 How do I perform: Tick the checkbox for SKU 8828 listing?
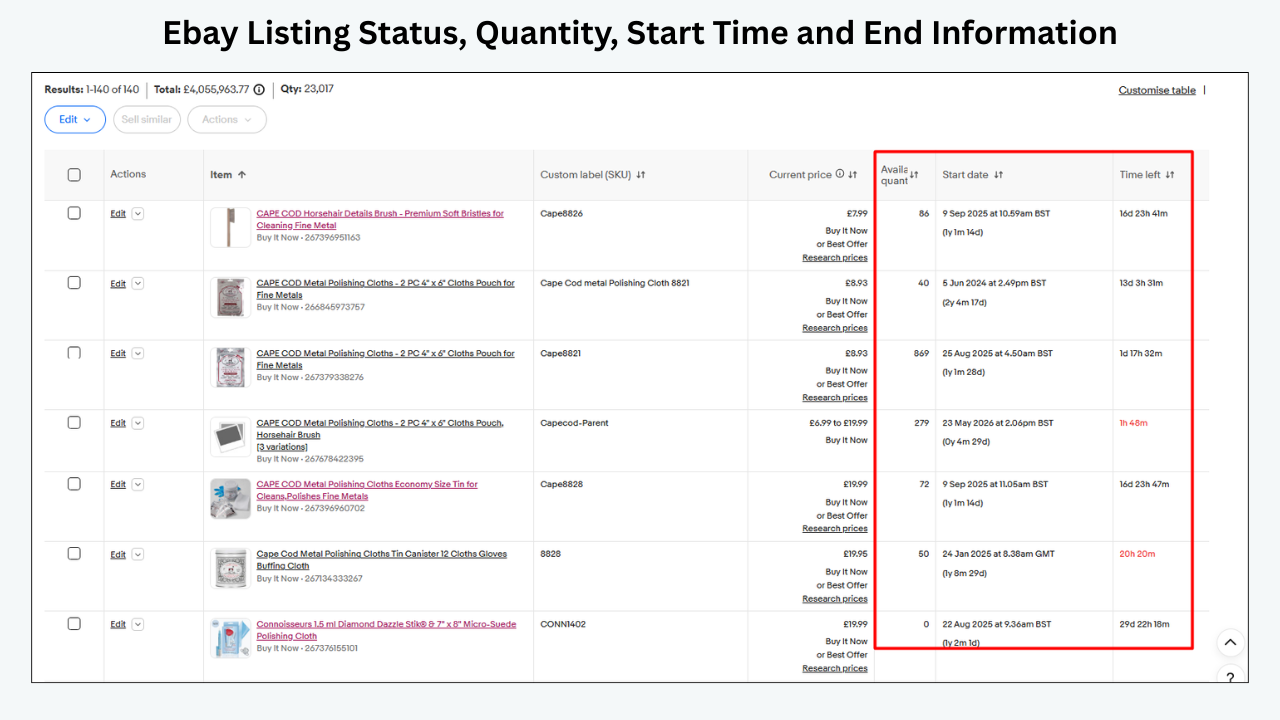(x=74, y=554)
